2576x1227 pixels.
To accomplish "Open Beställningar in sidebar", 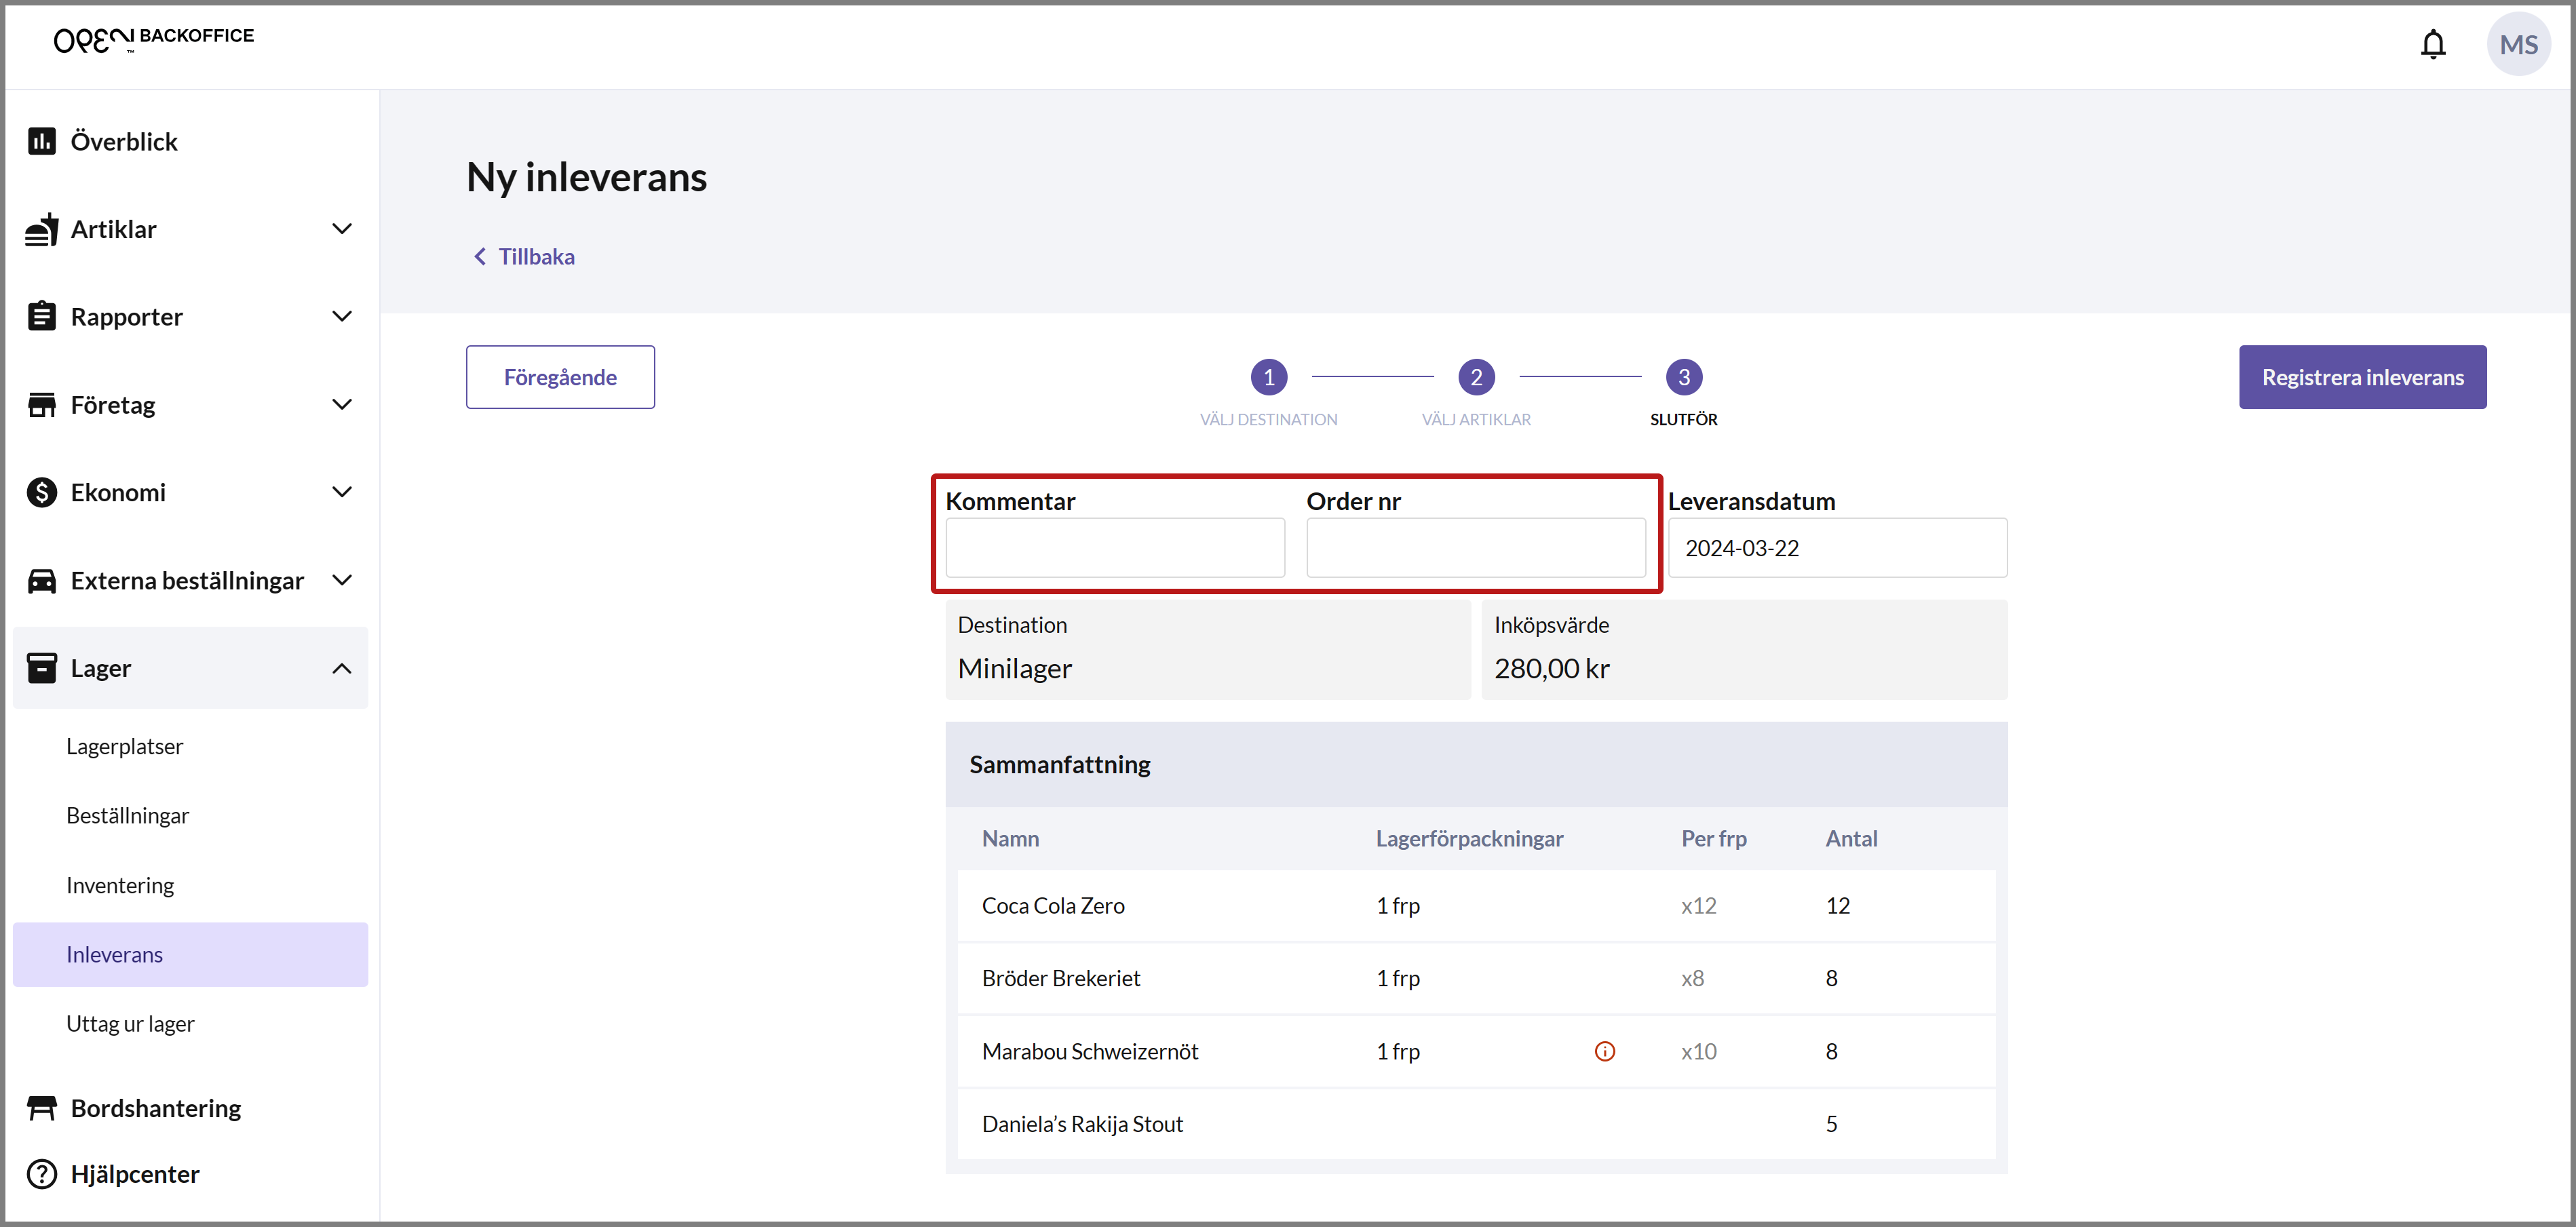I will (x=127, y=815).
